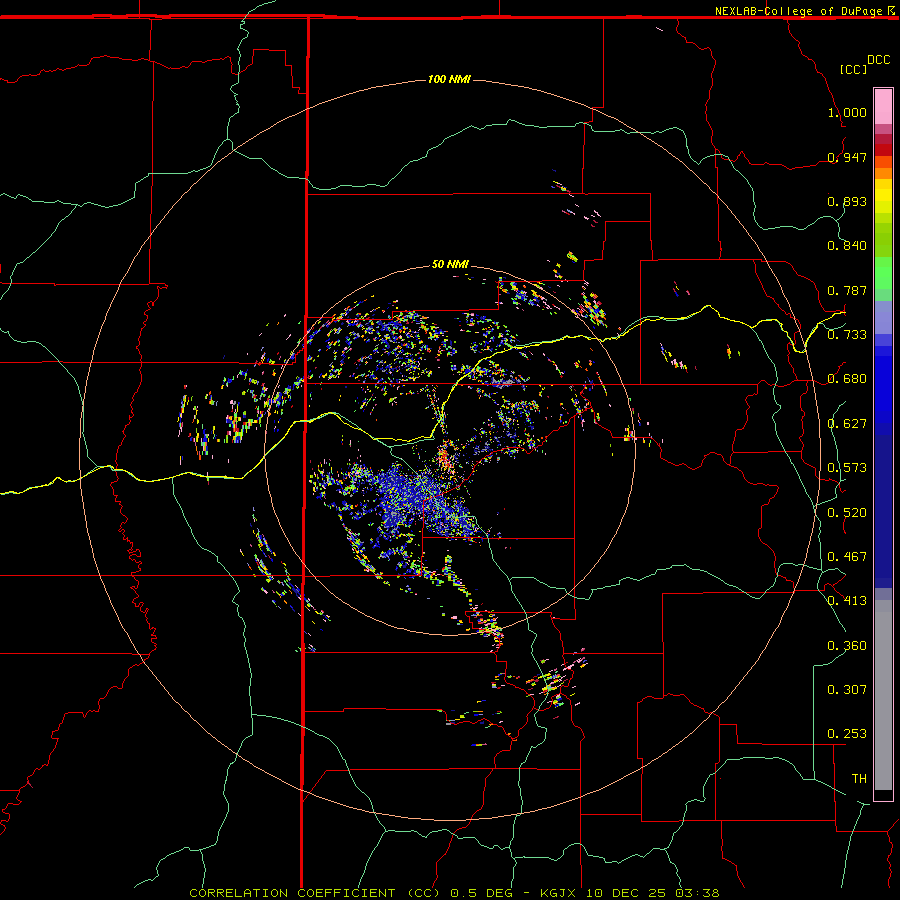
Task: Click the 0.413 legend value
Action: click(847, 601)
